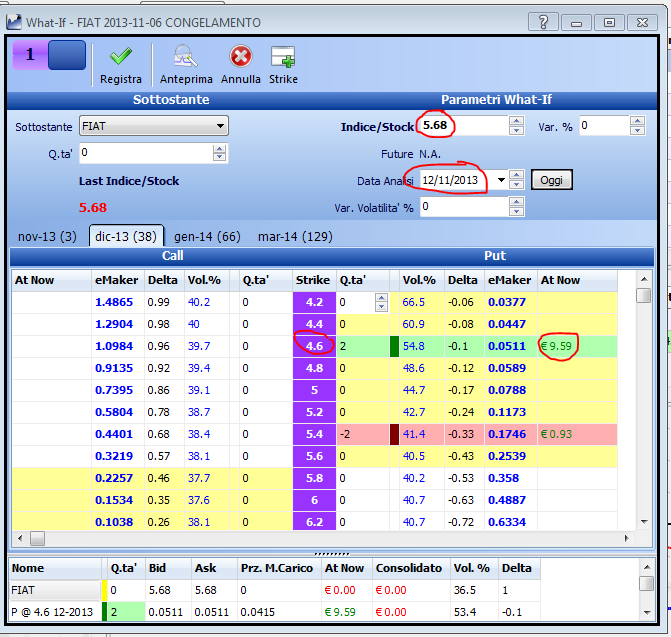Click the Registra green checkmark icon
Viewport: 671px width, 637px height.
coord(121,56)
